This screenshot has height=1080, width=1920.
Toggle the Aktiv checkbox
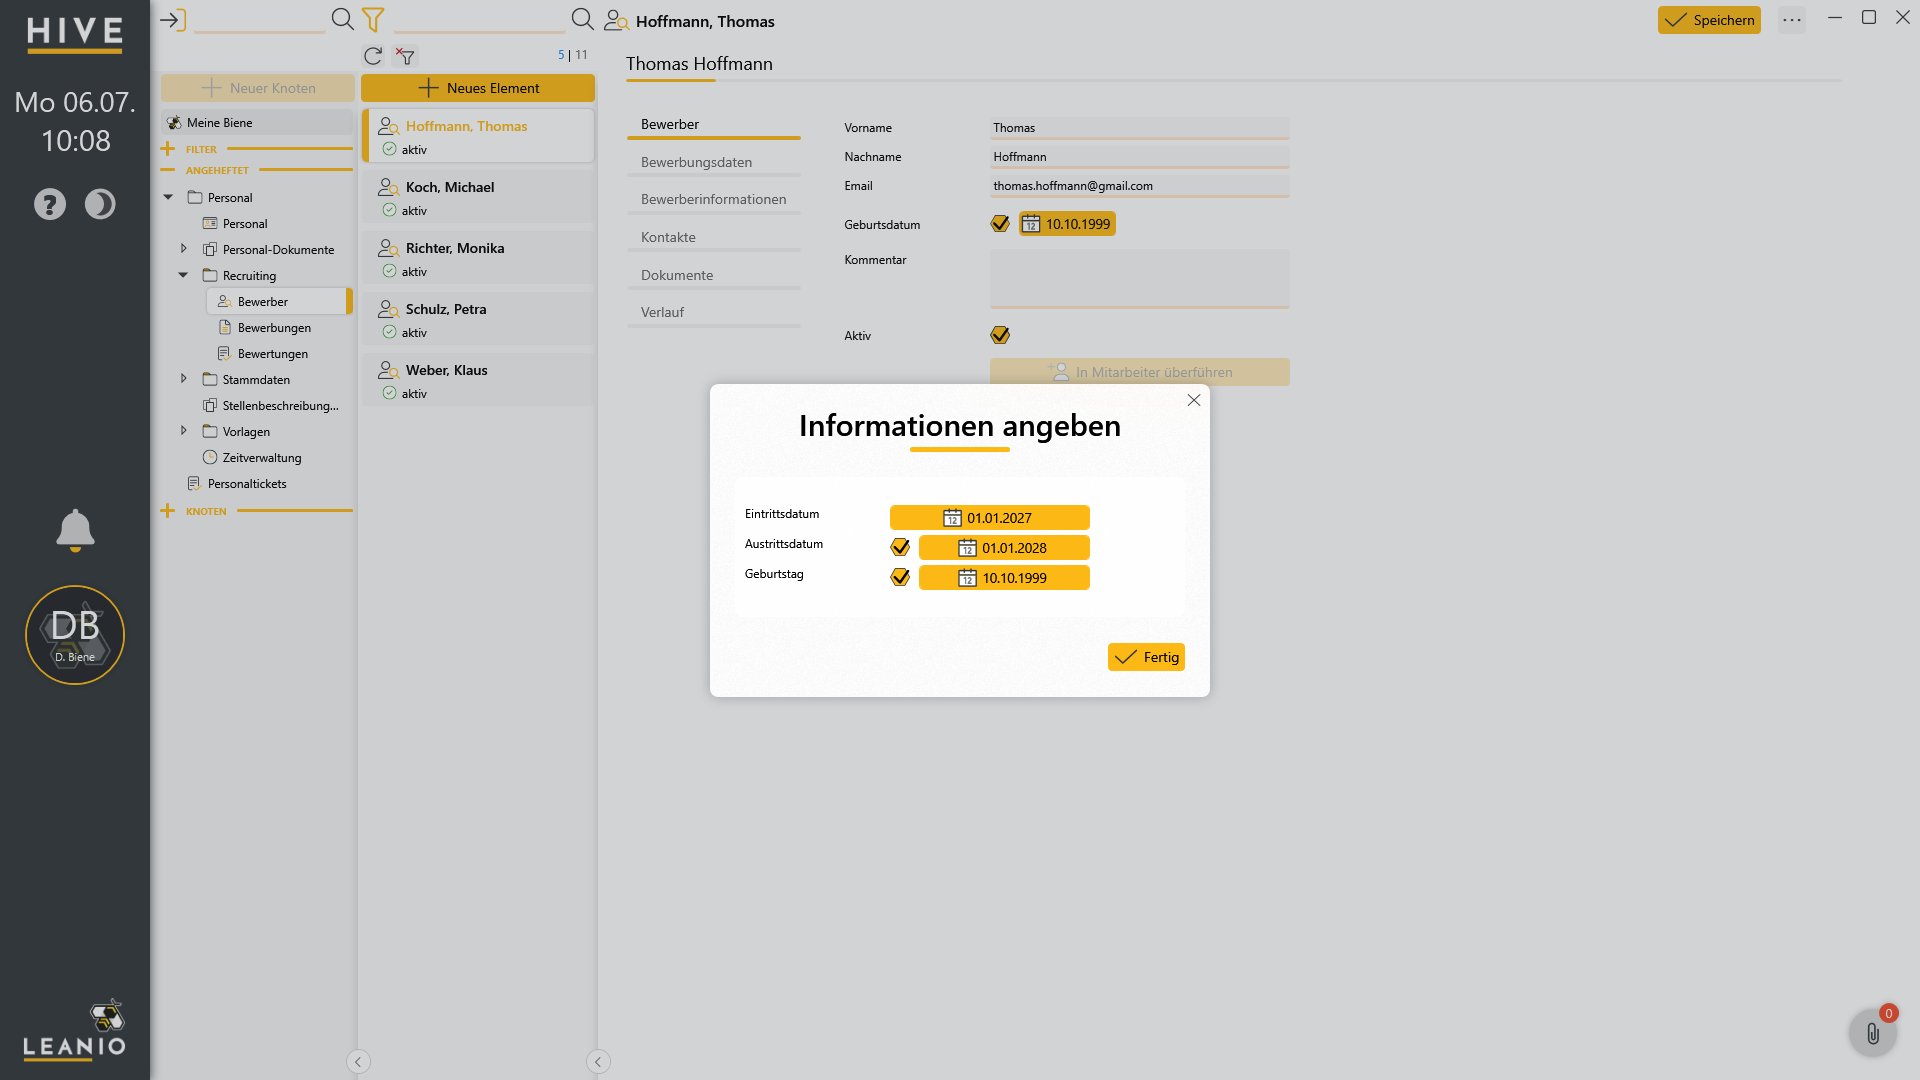1000,335
